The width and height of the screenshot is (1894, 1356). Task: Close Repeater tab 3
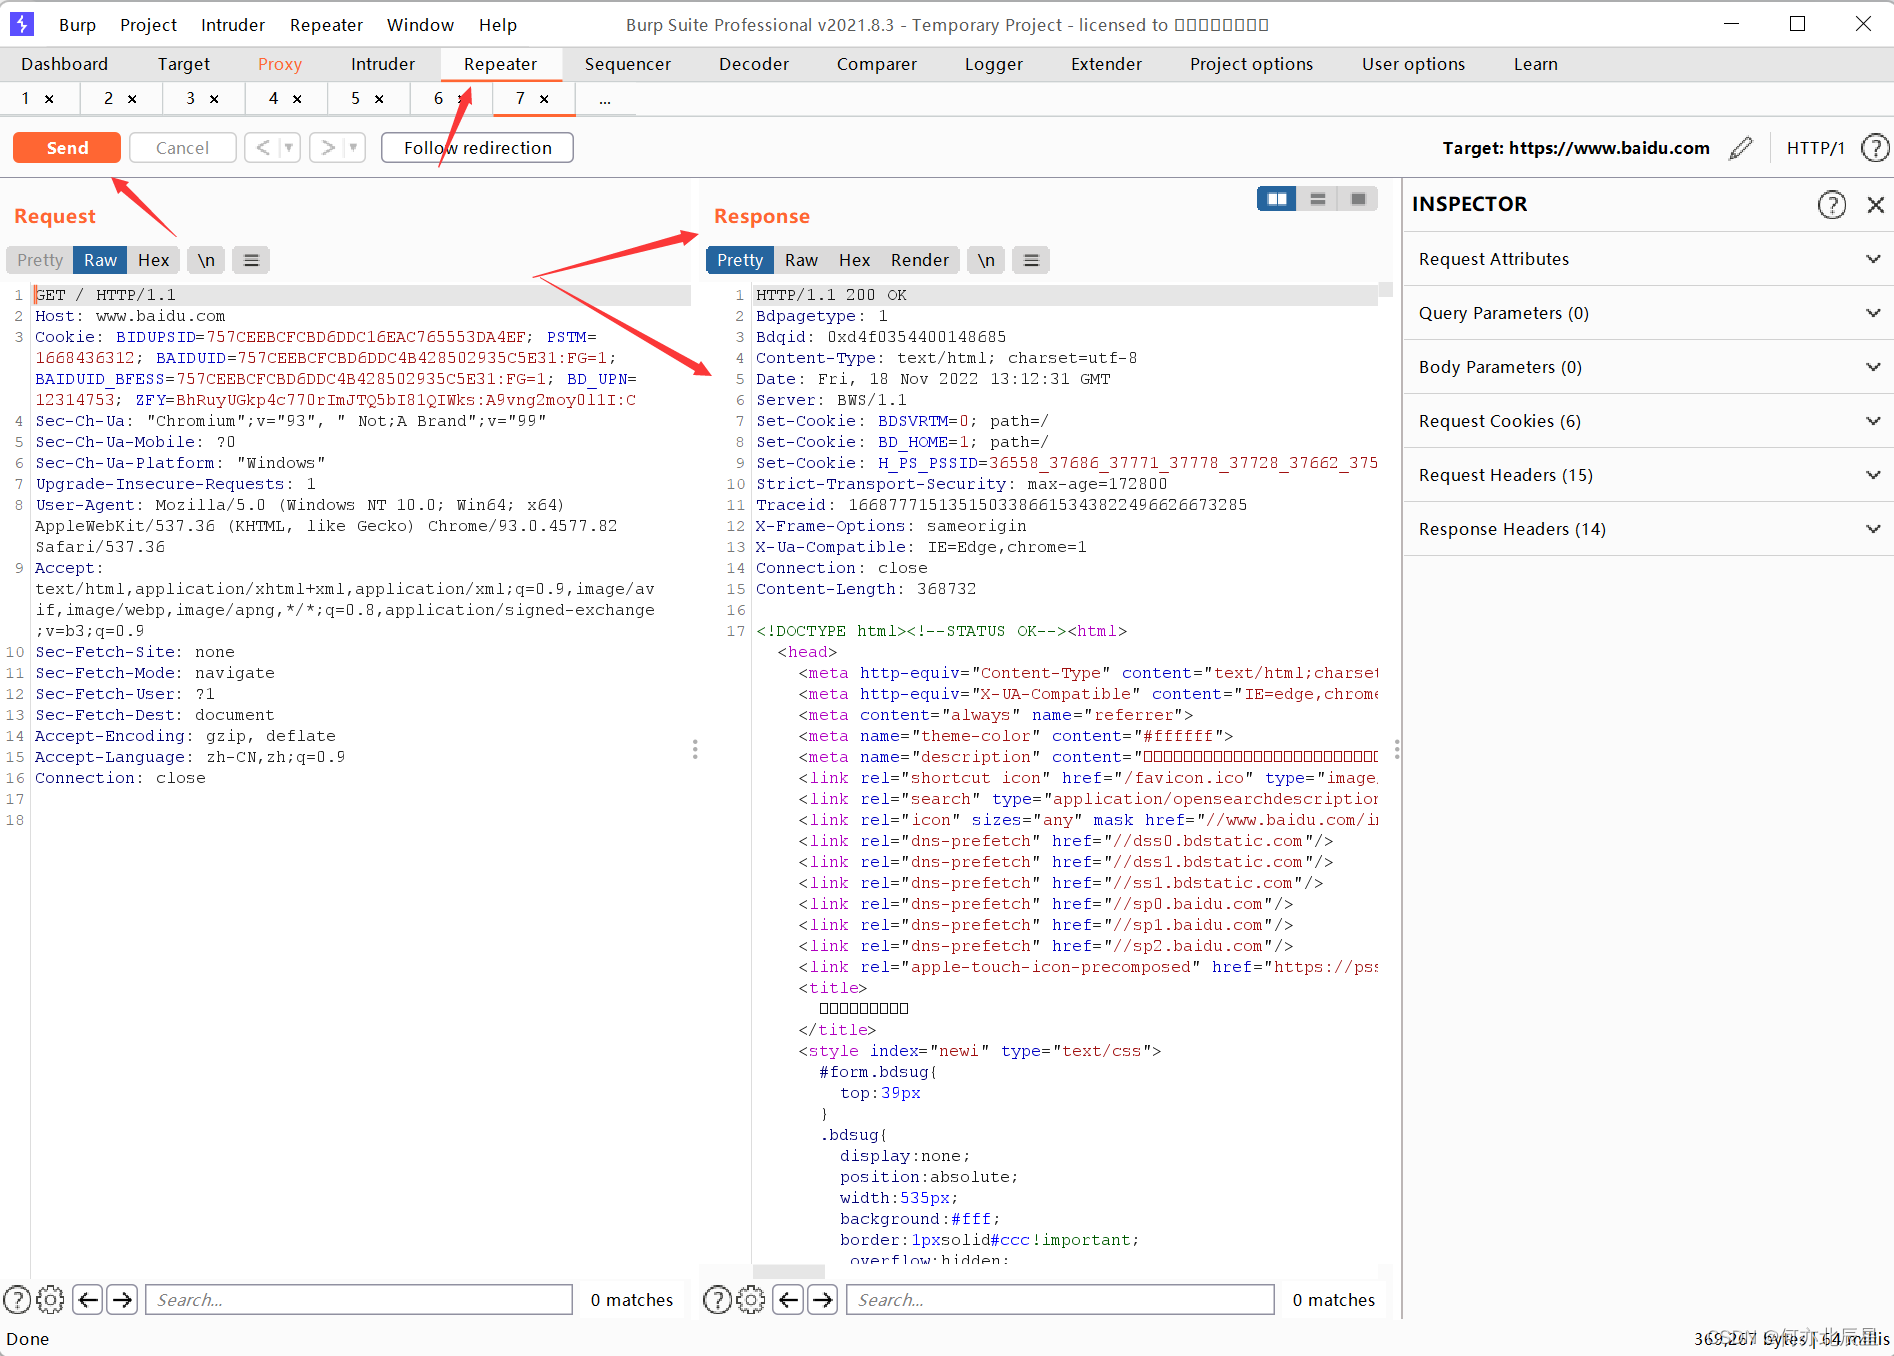click(x=214, y=99)
